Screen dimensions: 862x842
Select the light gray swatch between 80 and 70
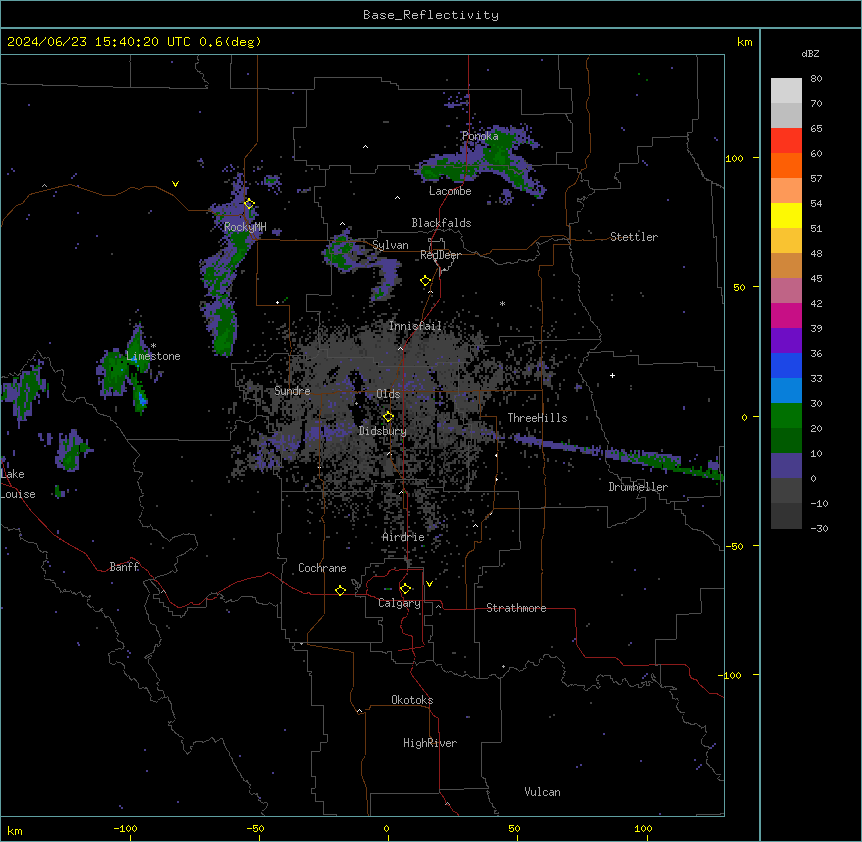786,91
